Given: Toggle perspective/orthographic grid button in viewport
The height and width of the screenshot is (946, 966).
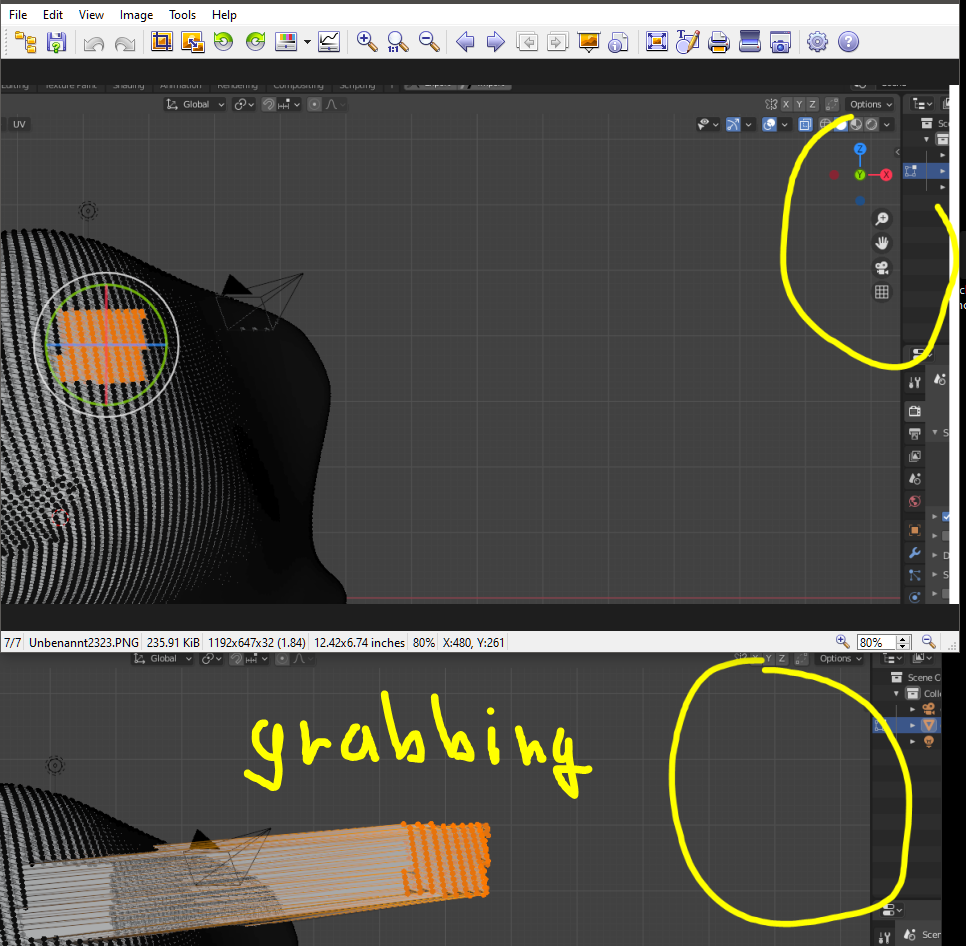Looking at the screenshot, I should (882, 292).
